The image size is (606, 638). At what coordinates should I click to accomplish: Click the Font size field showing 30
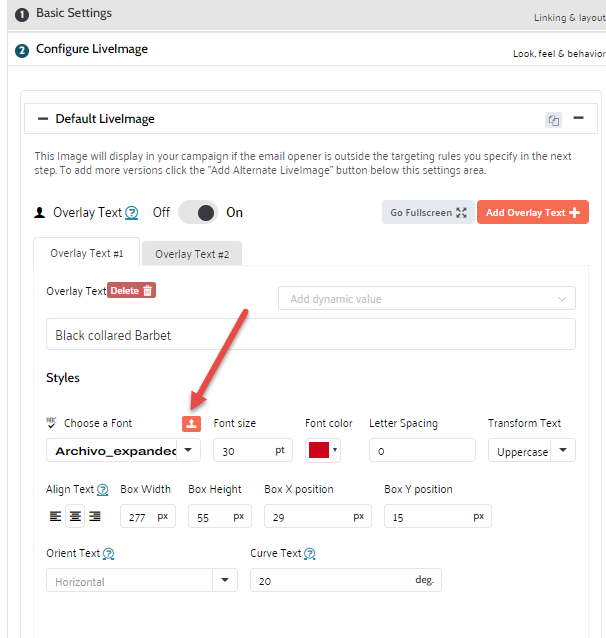(x=253, y=450)
